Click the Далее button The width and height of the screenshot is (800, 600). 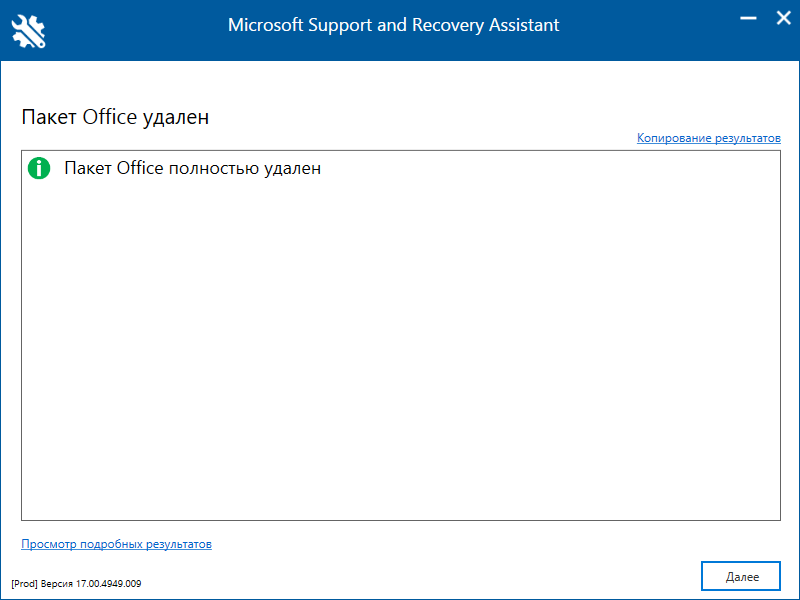(741, 576)
